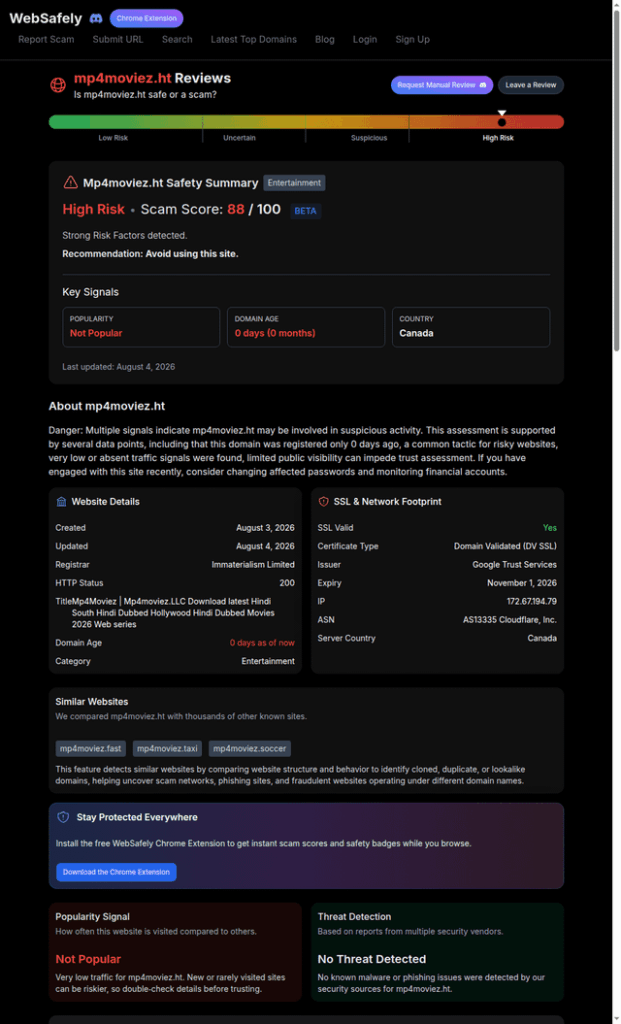Viewport: 621px width, 1024px height.
Task: Click the SSL & Network Footprint shield icon
Action: pyautogui.click(x=323, y=502)
